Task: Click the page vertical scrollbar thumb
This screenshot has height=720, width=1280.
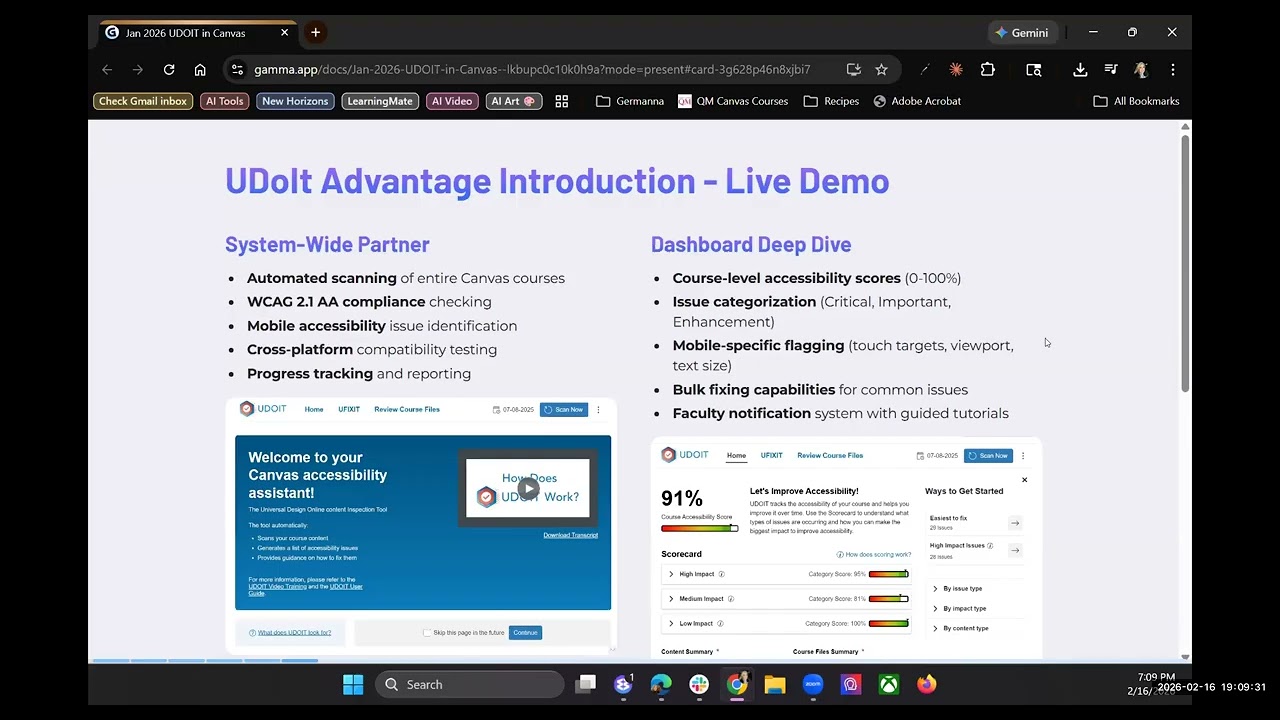Action: (1186, 262)
